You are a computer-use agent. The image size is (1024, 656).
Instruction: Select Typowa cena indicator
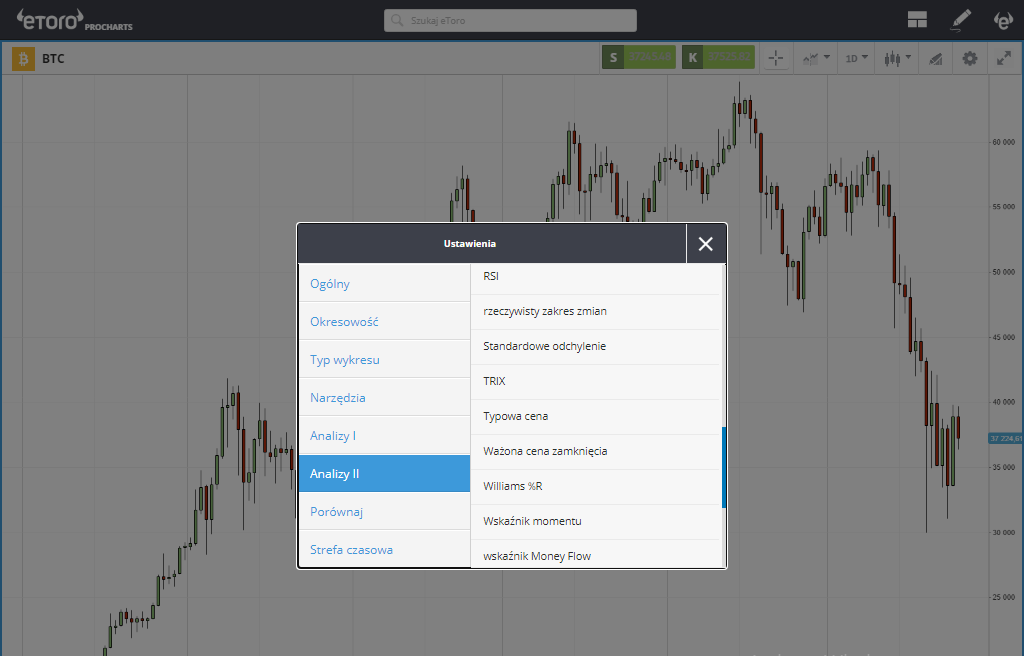click(595, 417)
